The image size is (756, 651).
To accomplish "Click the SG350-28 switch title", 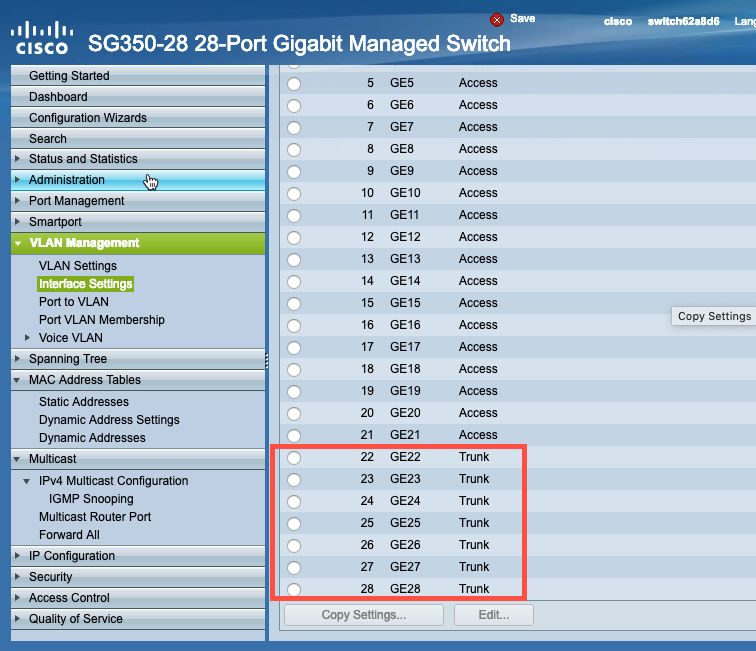I will pos(299,43).
